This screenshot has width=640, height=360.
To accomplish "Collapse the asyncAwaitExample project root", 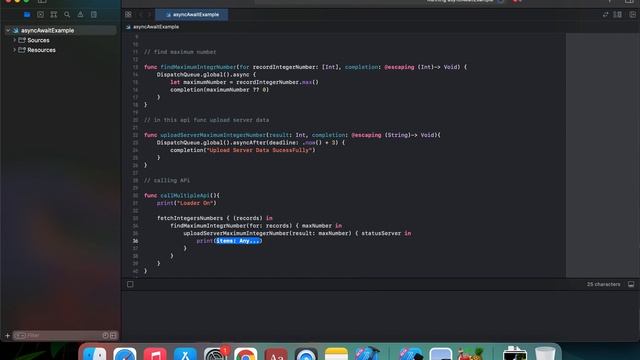I will tap(8, 31).
